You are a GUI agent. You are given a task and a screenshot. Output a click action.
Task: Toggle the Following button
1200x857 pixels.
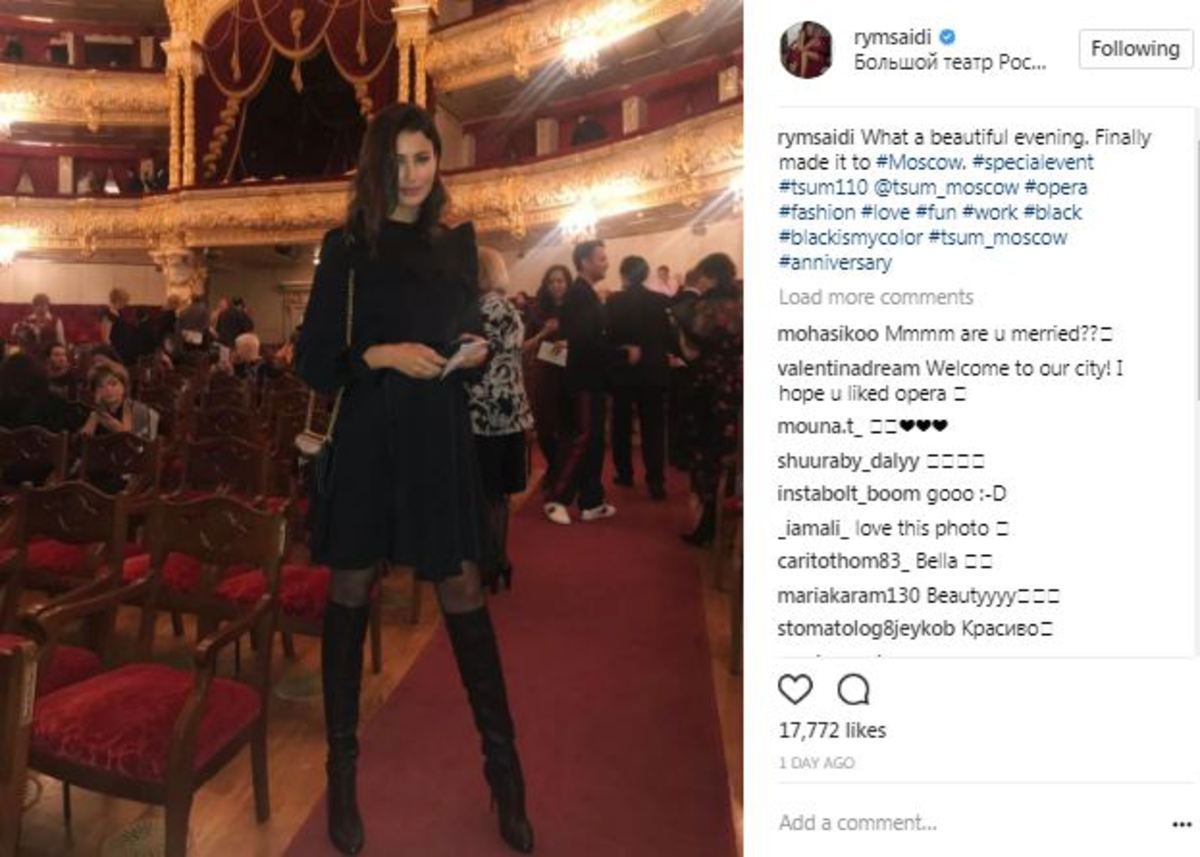tap(1135, 48)
